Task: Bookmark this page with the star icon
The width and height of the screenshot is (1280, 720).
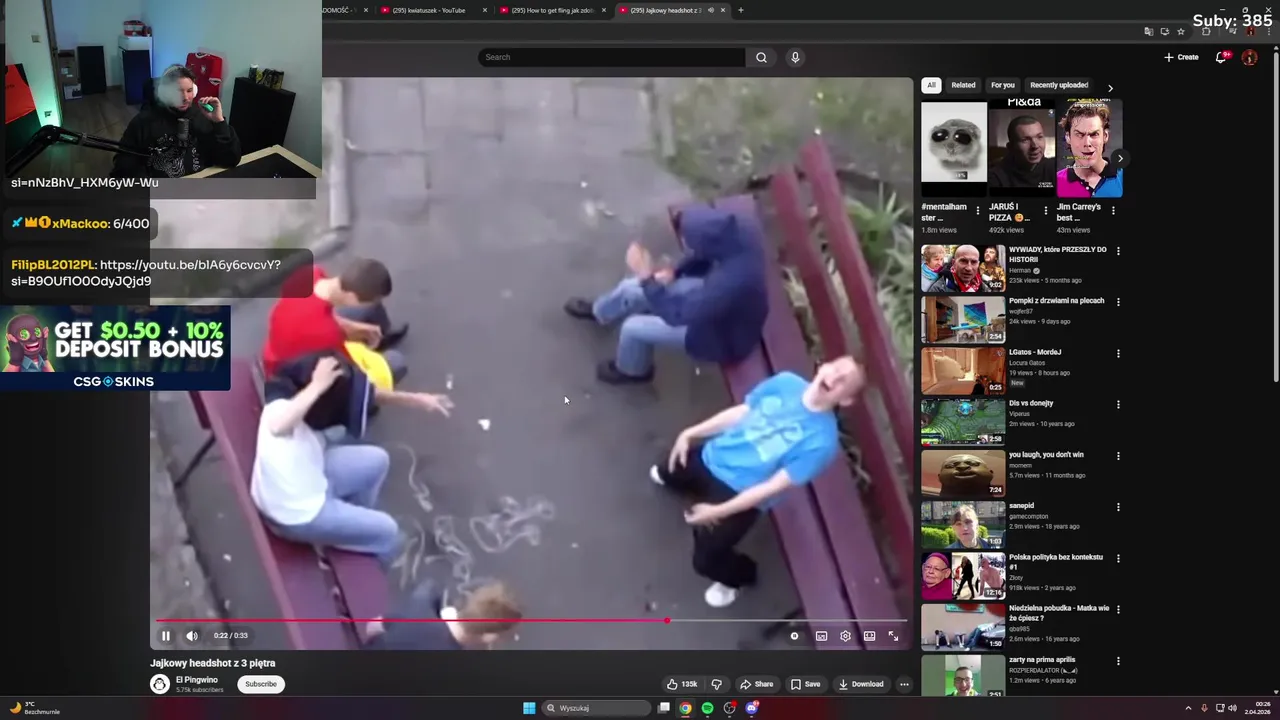Action: click(x=1181, y=32)
